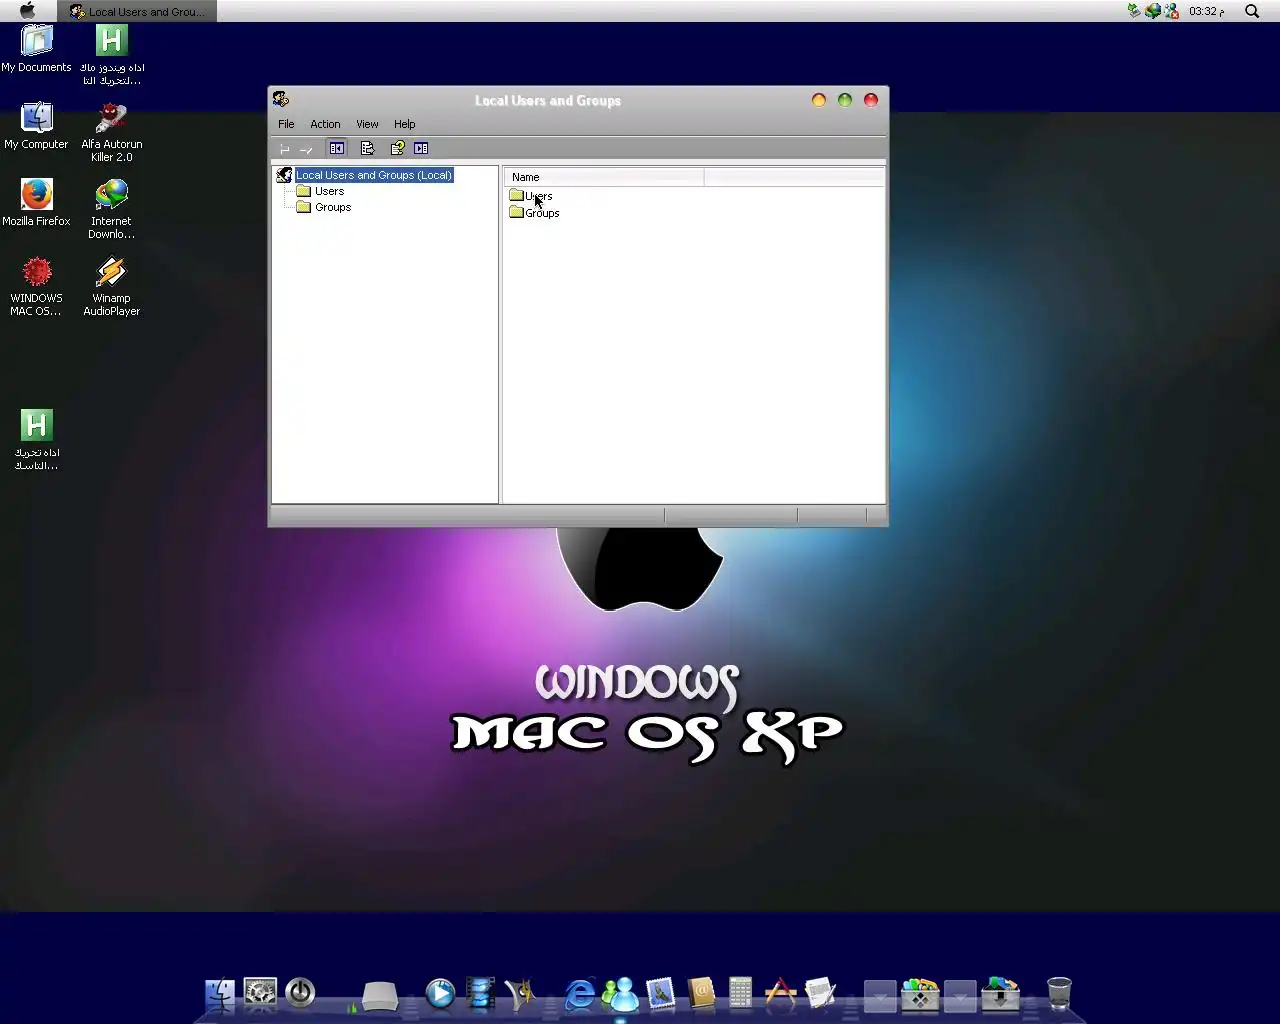Click the Local Users and Groups titlebar icon

281,99
